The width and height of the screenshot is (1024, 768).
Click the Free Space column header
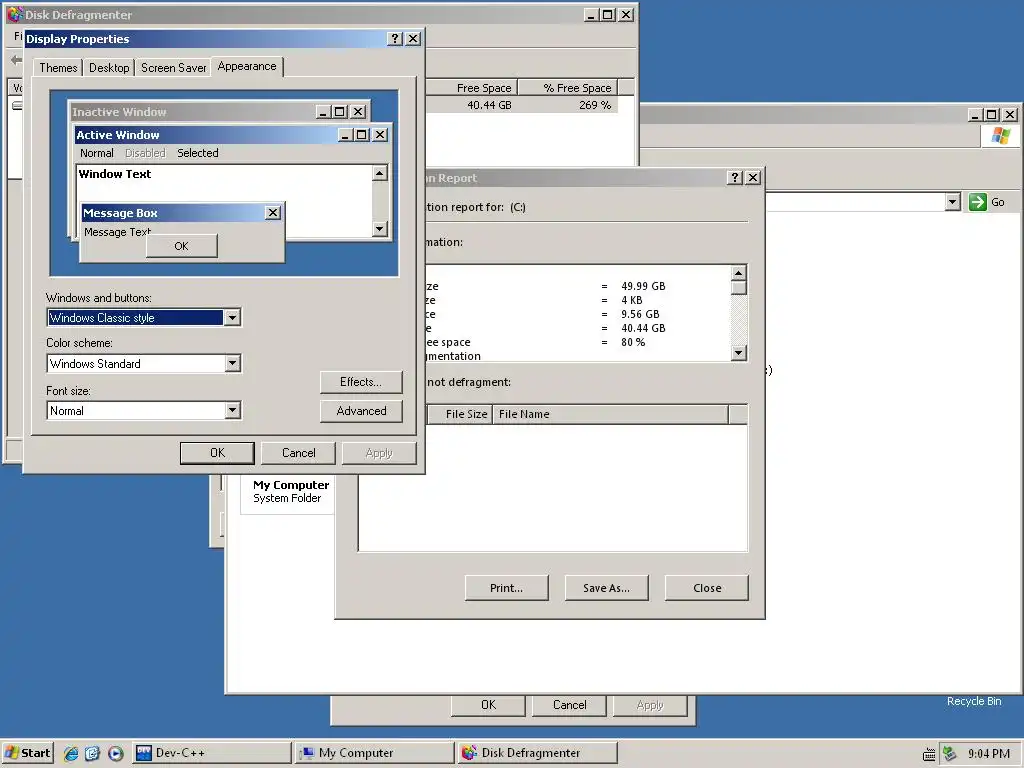coord(472,88)
